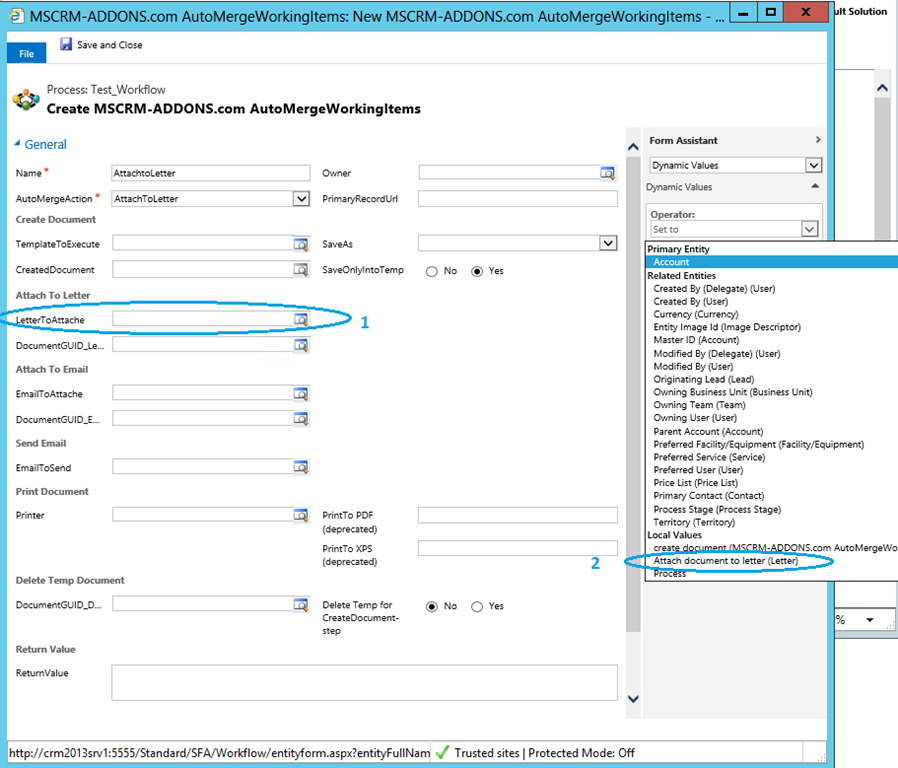Open the Operator Set to dropdown
Image resolution: width=898 pixels, height=768 pixels.
(x=809, y=229)
